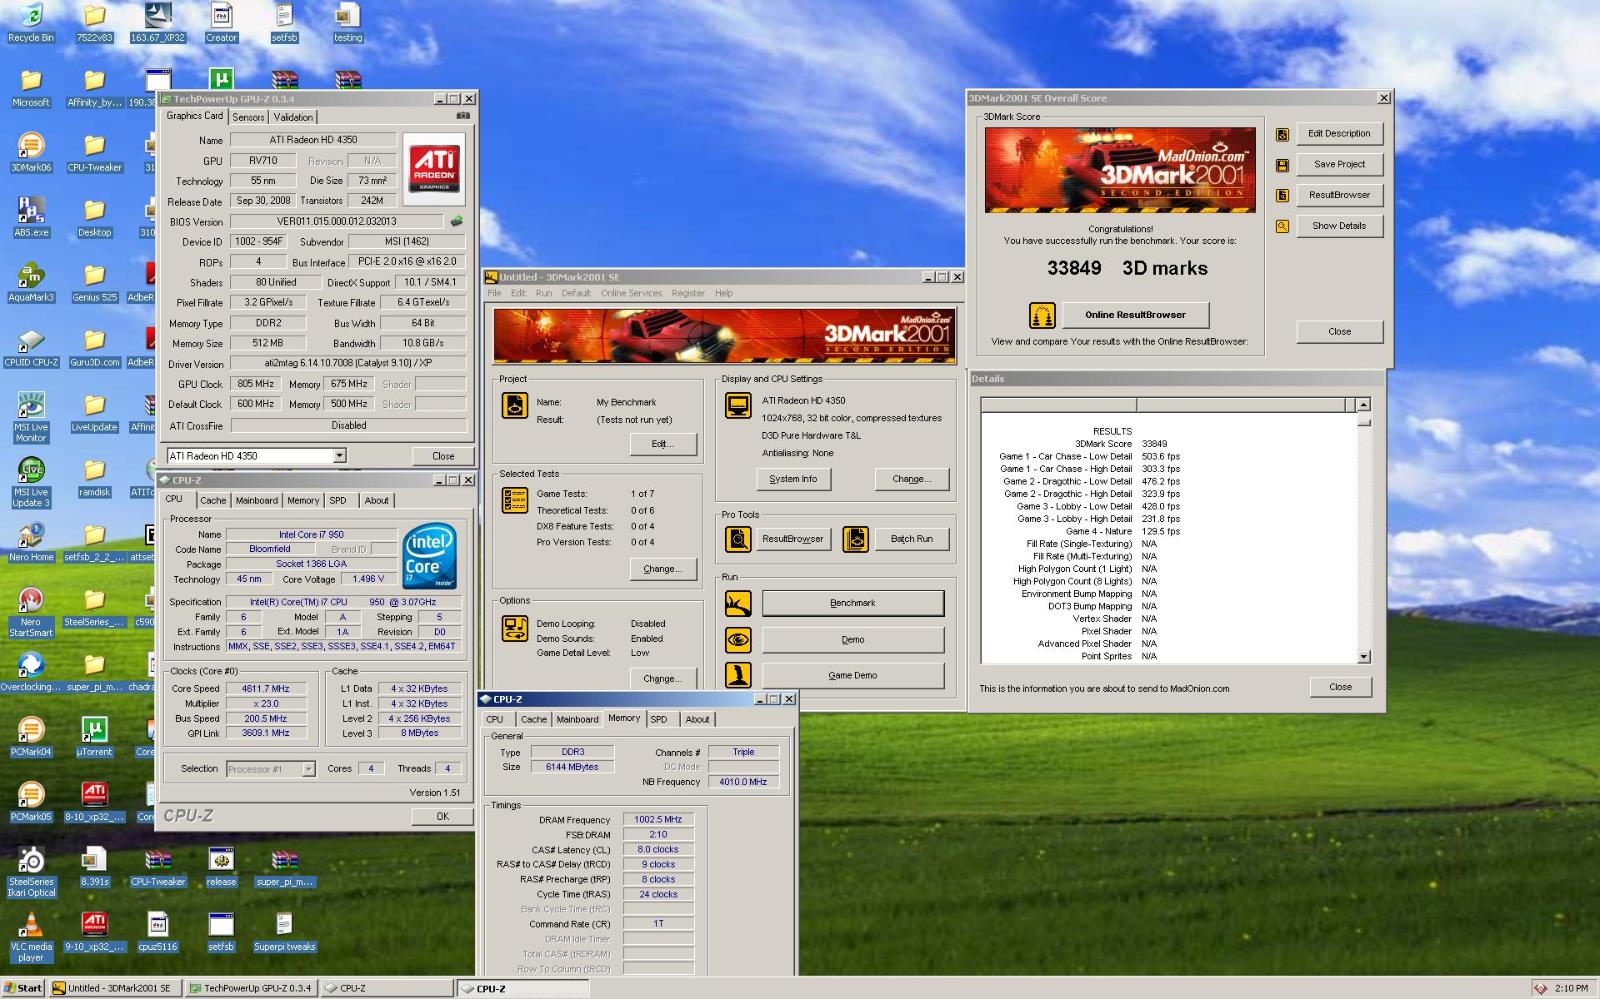Open the Recycle Bin desktop icon
This screenshot has height=999, width=1600.
point(31,22)
